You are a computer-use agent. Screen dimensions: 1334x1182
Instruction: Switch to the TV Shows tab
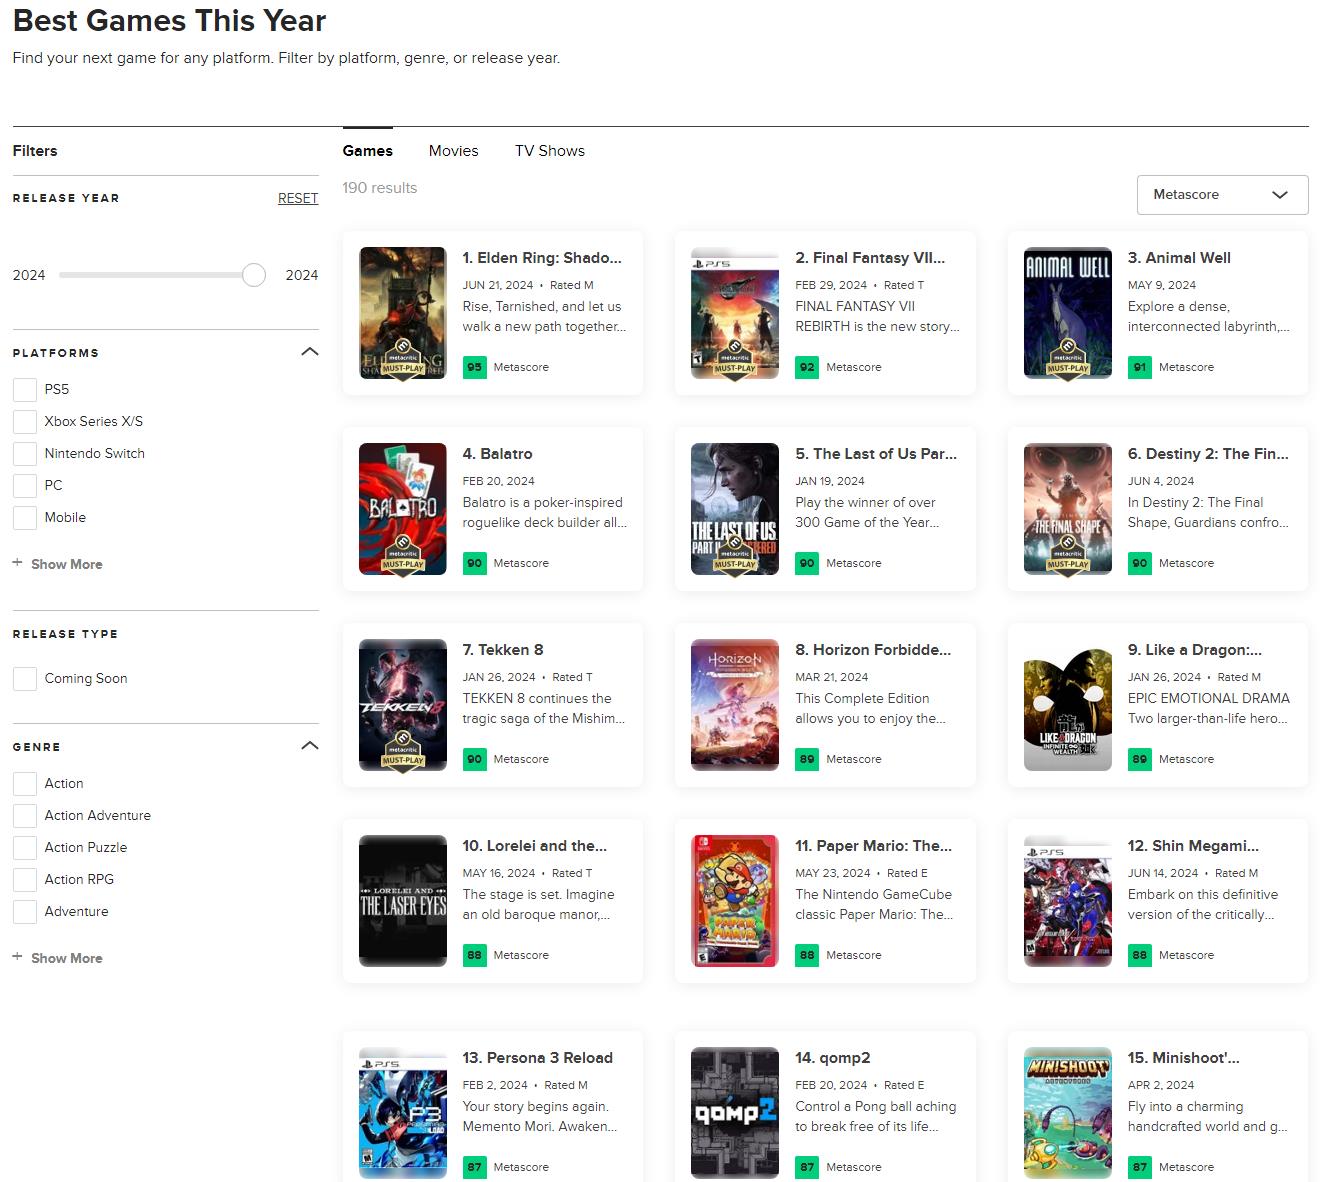click(549, 150)
